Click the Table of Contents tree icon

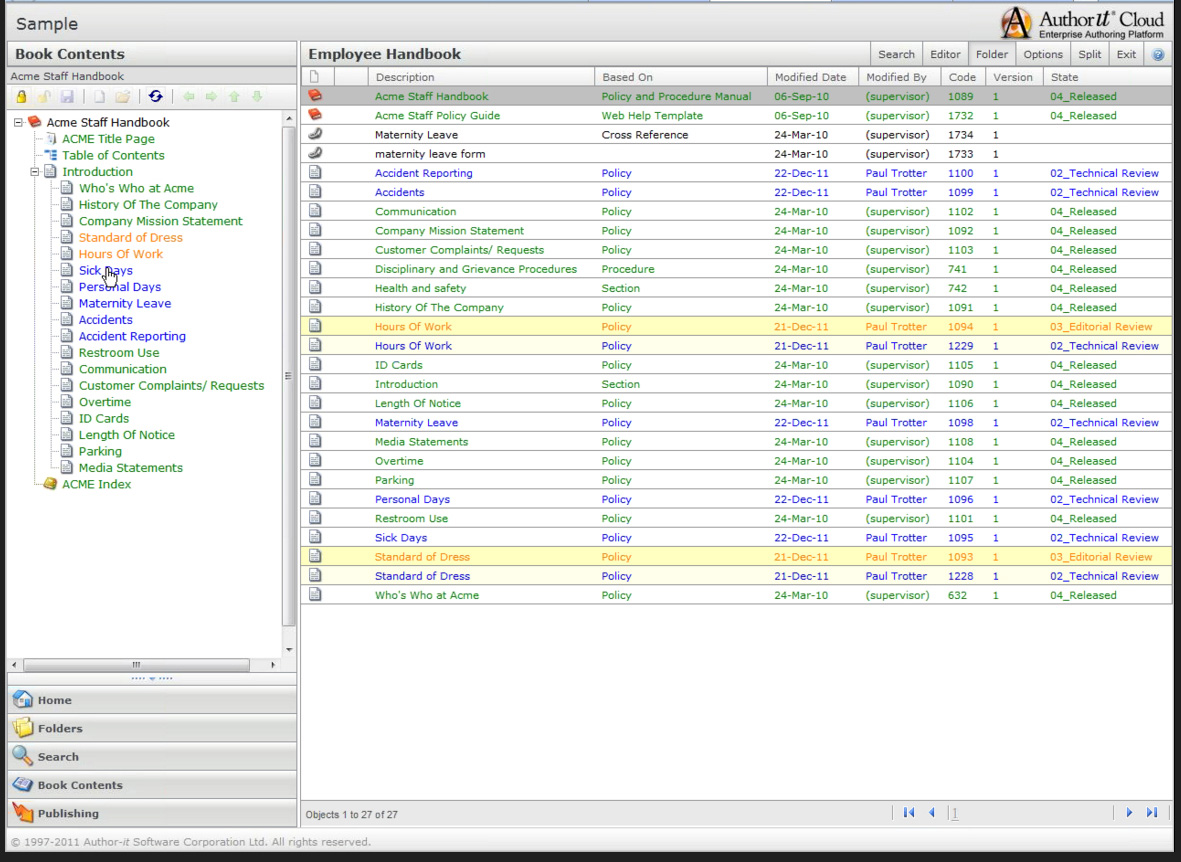[x=50, y=154]
